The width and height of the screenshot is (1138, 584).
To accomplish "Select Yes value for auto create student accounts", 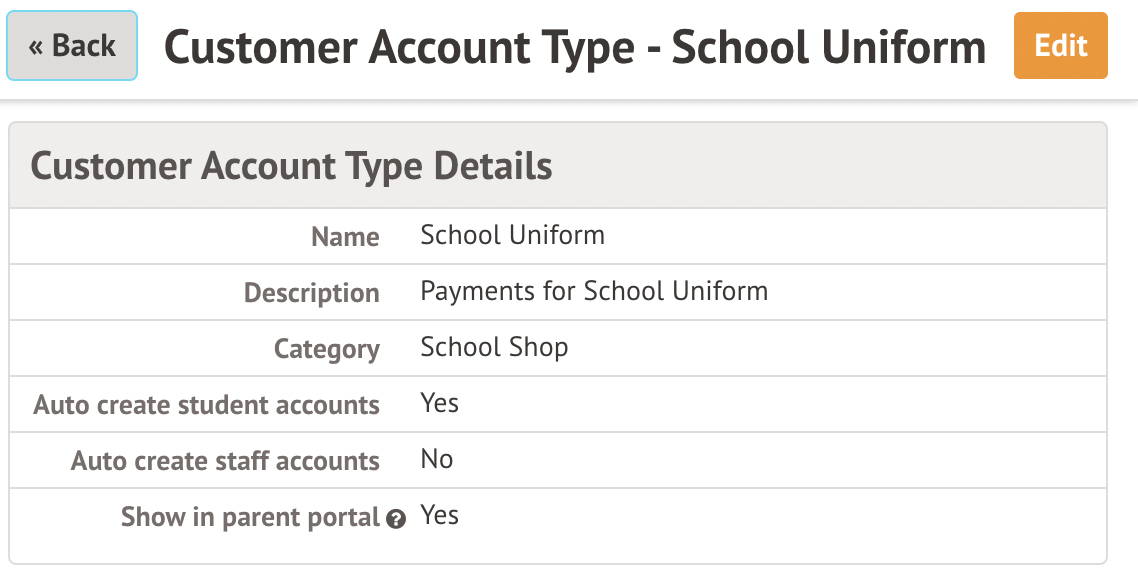I will (x=439, y=404).
